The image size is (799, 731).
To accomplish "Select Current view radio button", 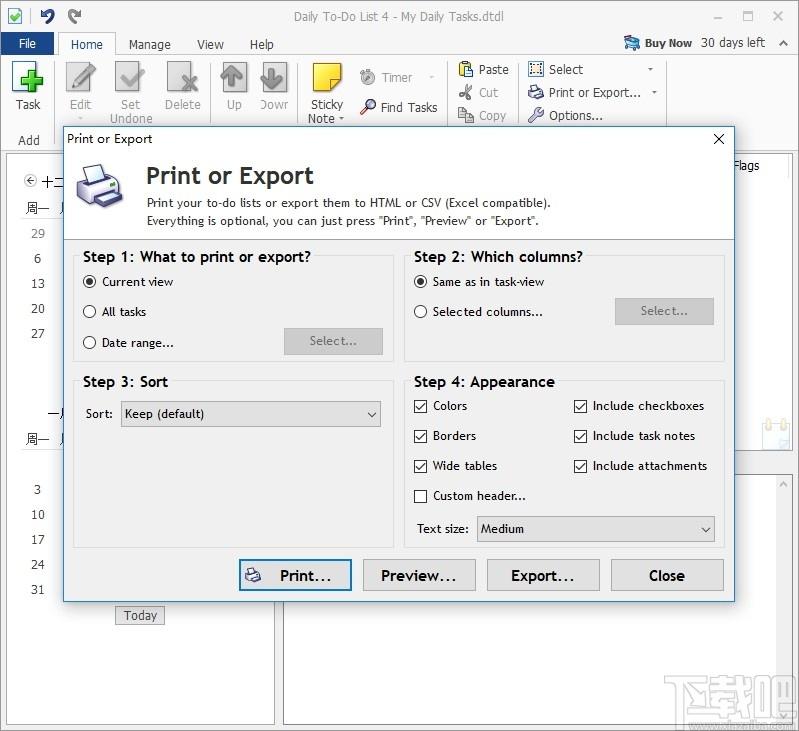I will click(90, 282).
